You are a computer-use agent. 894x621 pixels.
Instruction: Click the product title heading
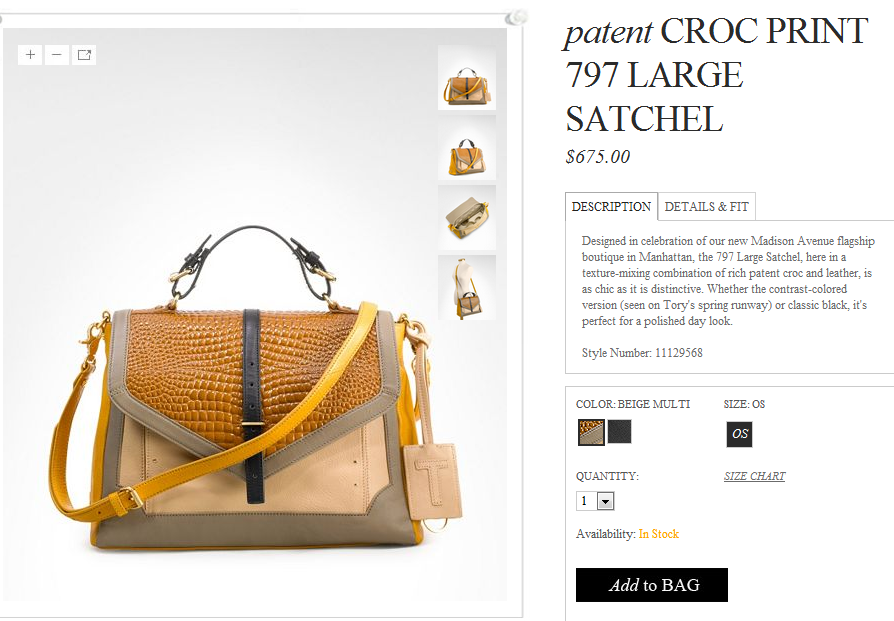tap(717, 75)
